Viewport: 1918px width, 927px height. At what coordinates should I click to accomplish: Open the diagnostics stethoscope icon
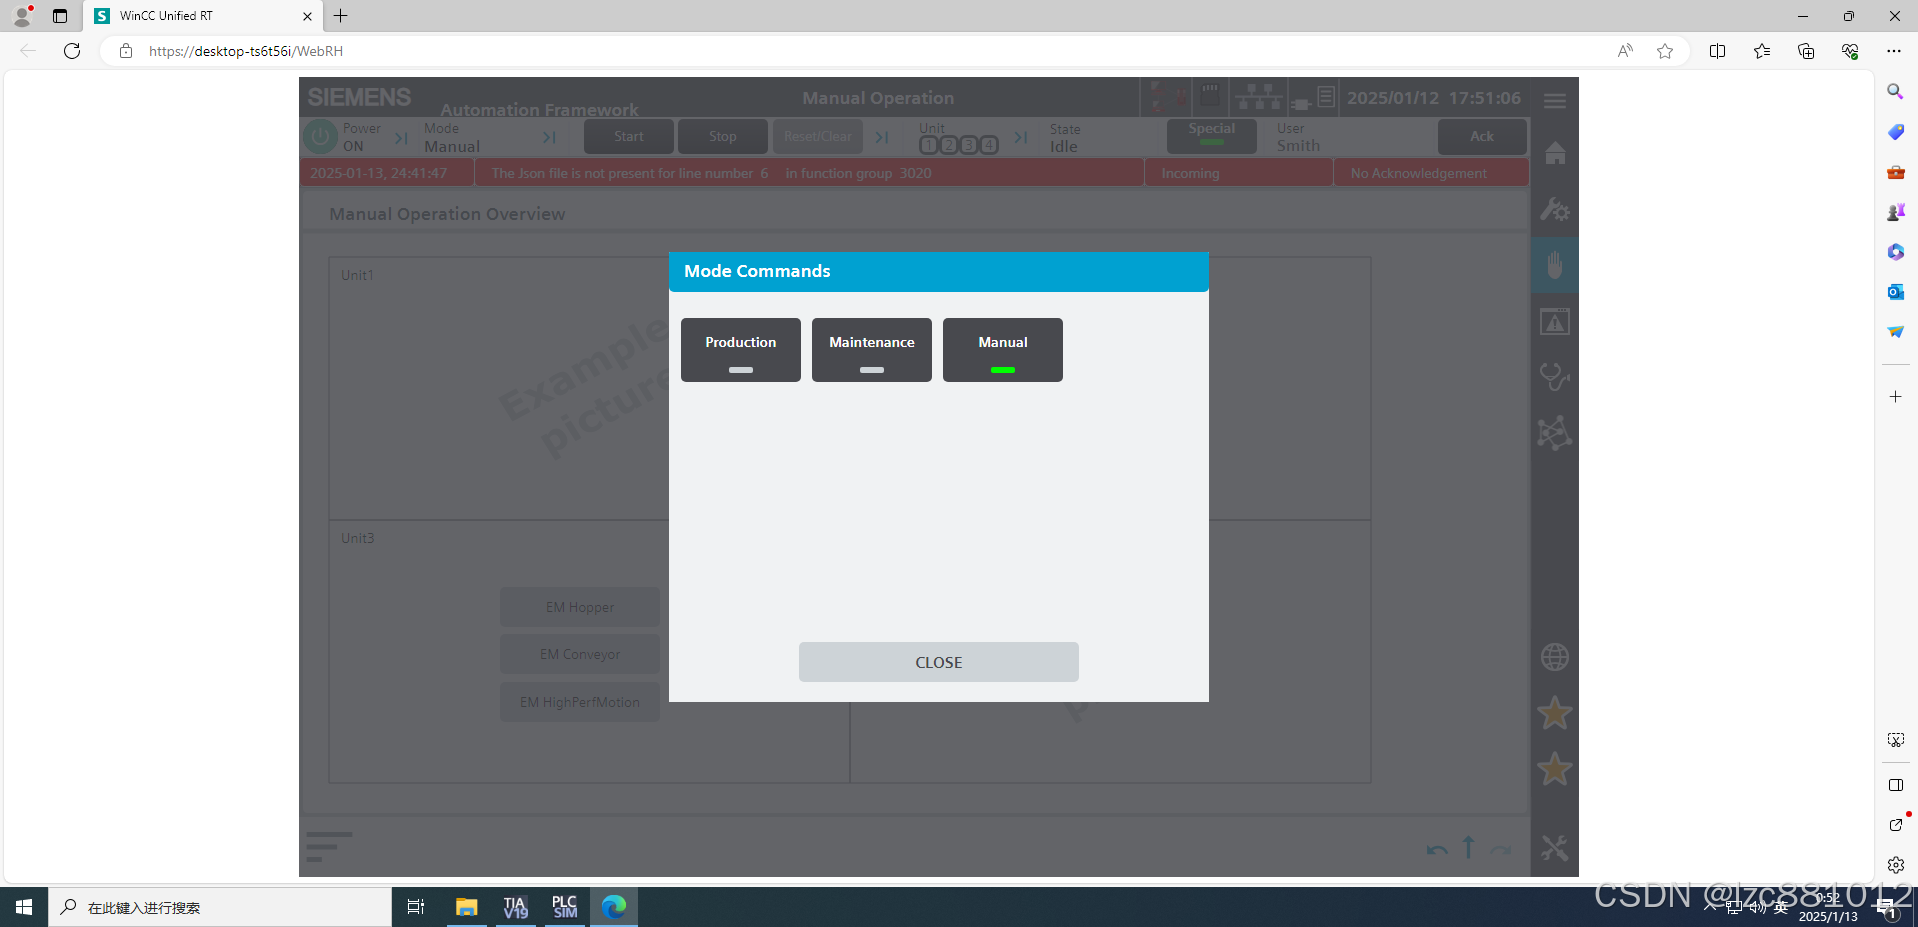[x=1554, y=378]
